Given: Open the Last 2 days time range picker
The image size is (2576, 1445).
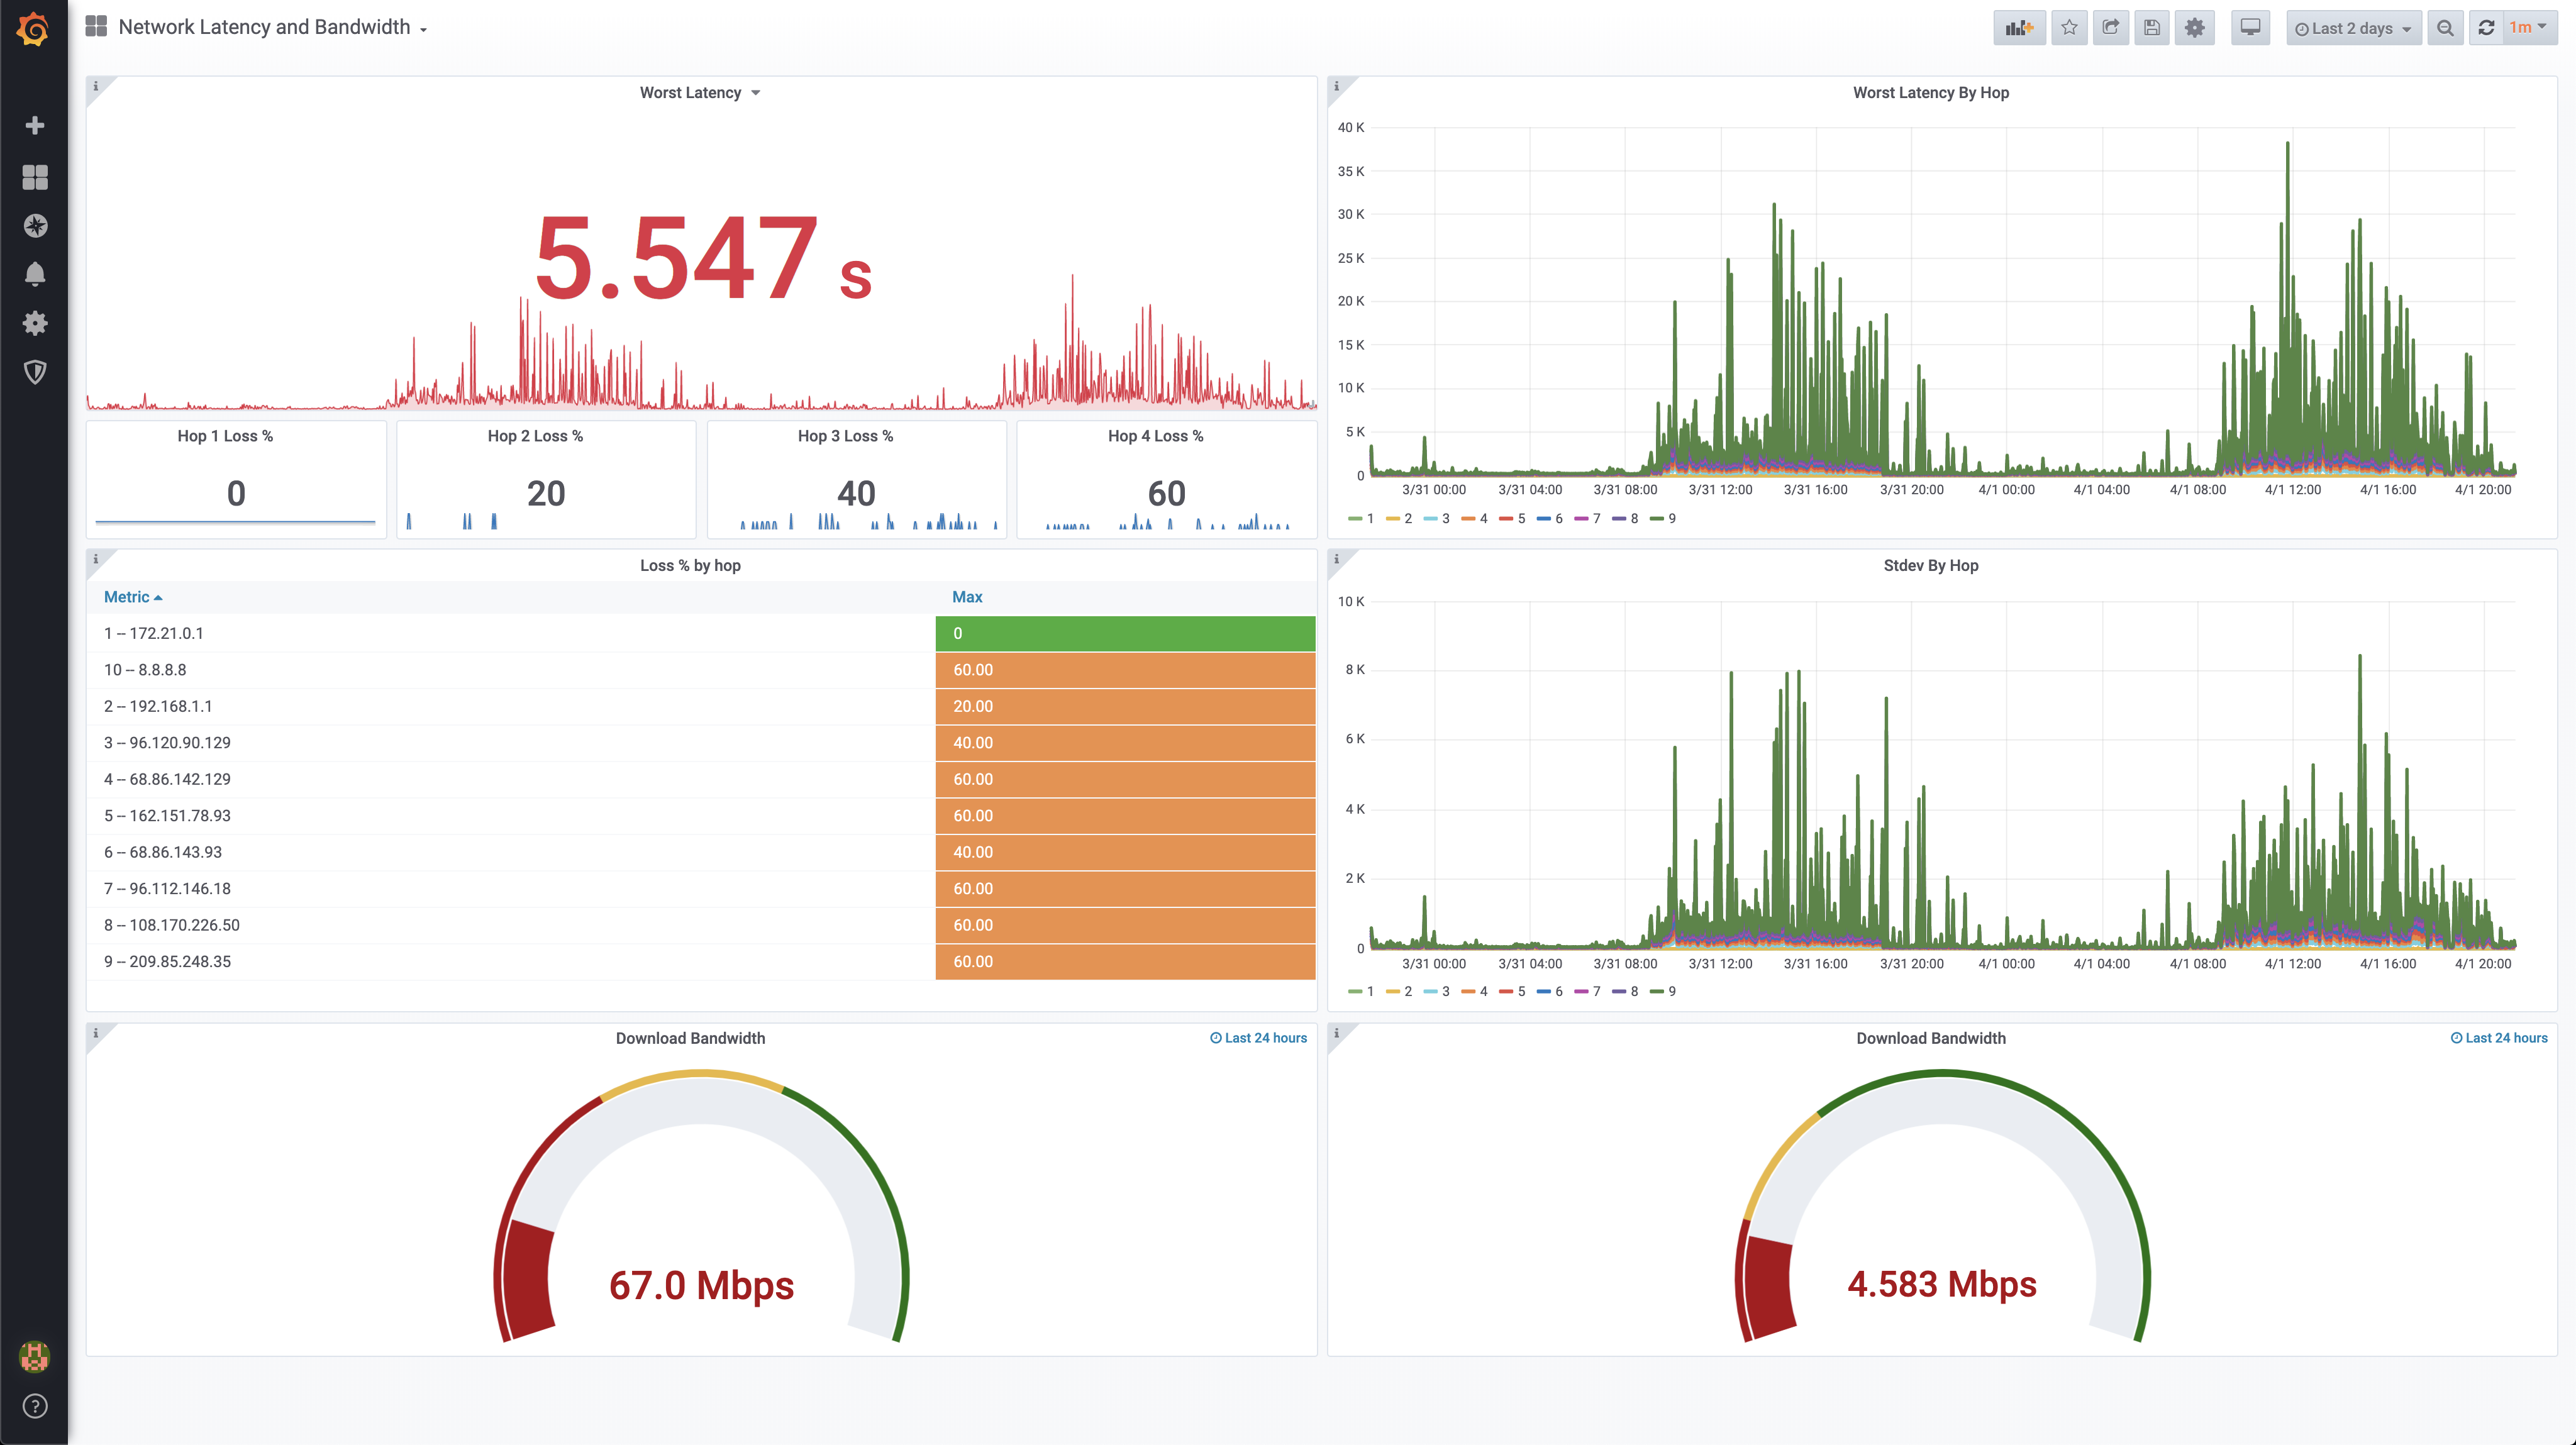Looking at the screenshot, I should pos(2353,27).
